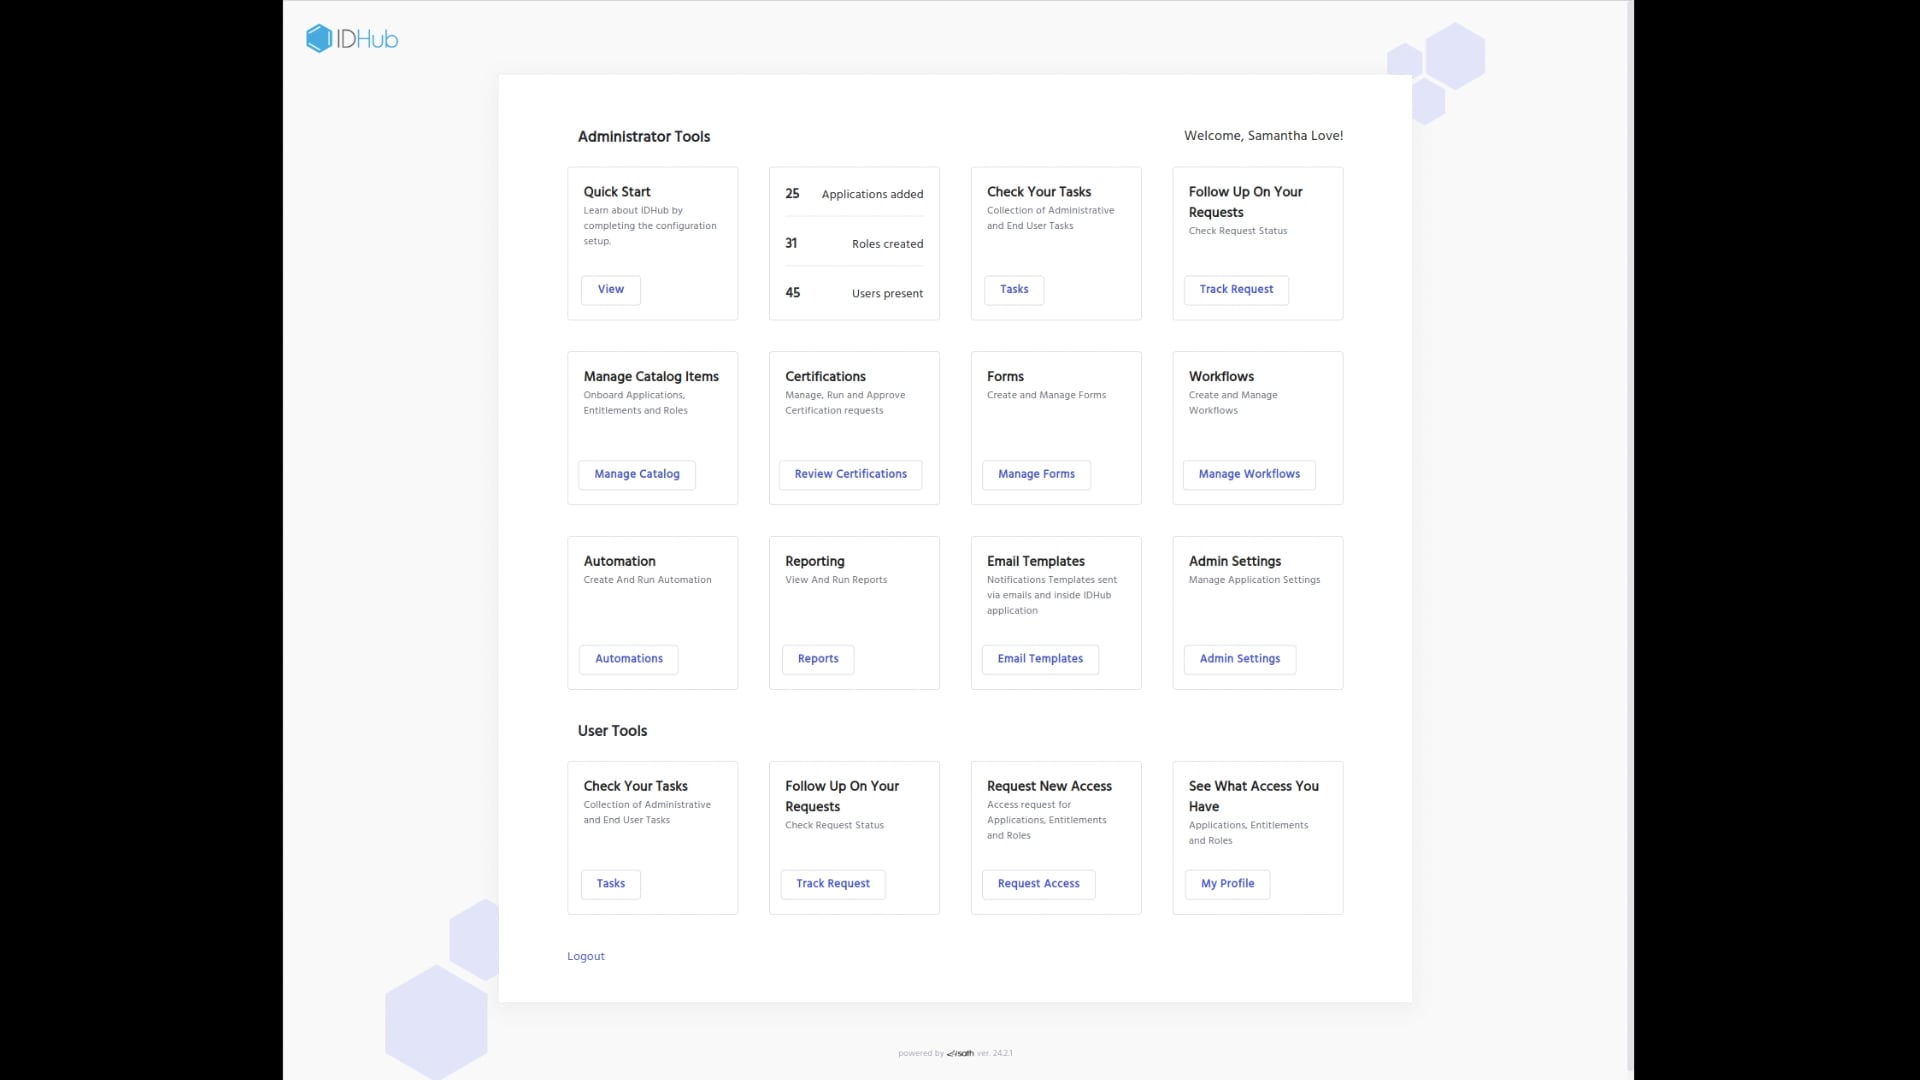Open Tasks in Administrator Check Your Tasks card
Image resolution: width=1920 pixels, height=1080 pixels.
tap(1014, 290)
